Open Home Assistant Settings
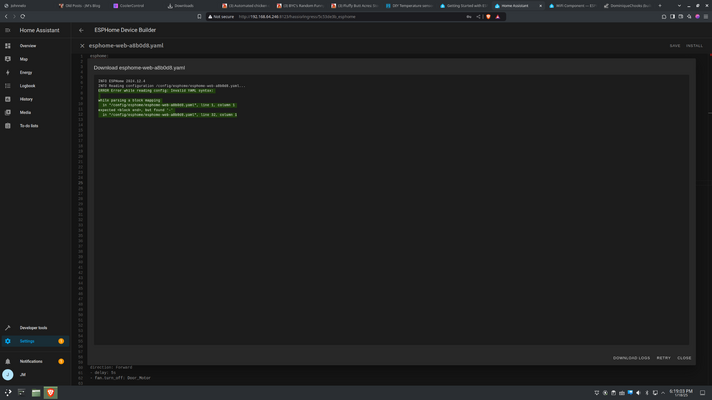 (35, 341)
